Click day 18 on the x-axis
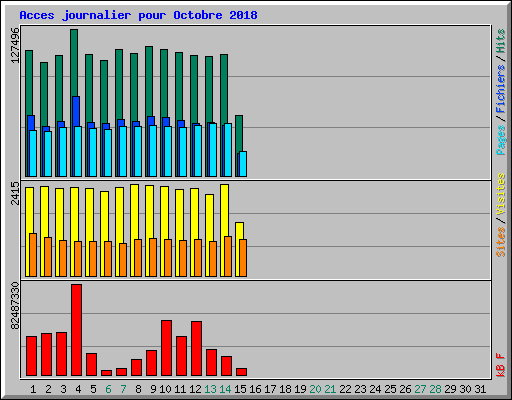 click(285, 389)
